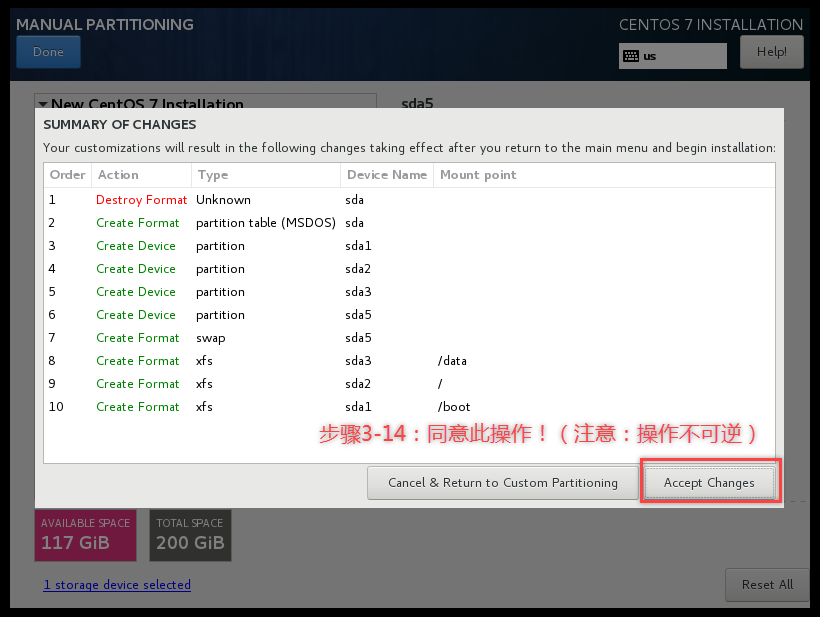The width and height of the screenshot is (820, 617).
Task: Click the 'CENTOS 7 INSTALLATION' title text
Action: pyautogui.click(x=711, y=25)
